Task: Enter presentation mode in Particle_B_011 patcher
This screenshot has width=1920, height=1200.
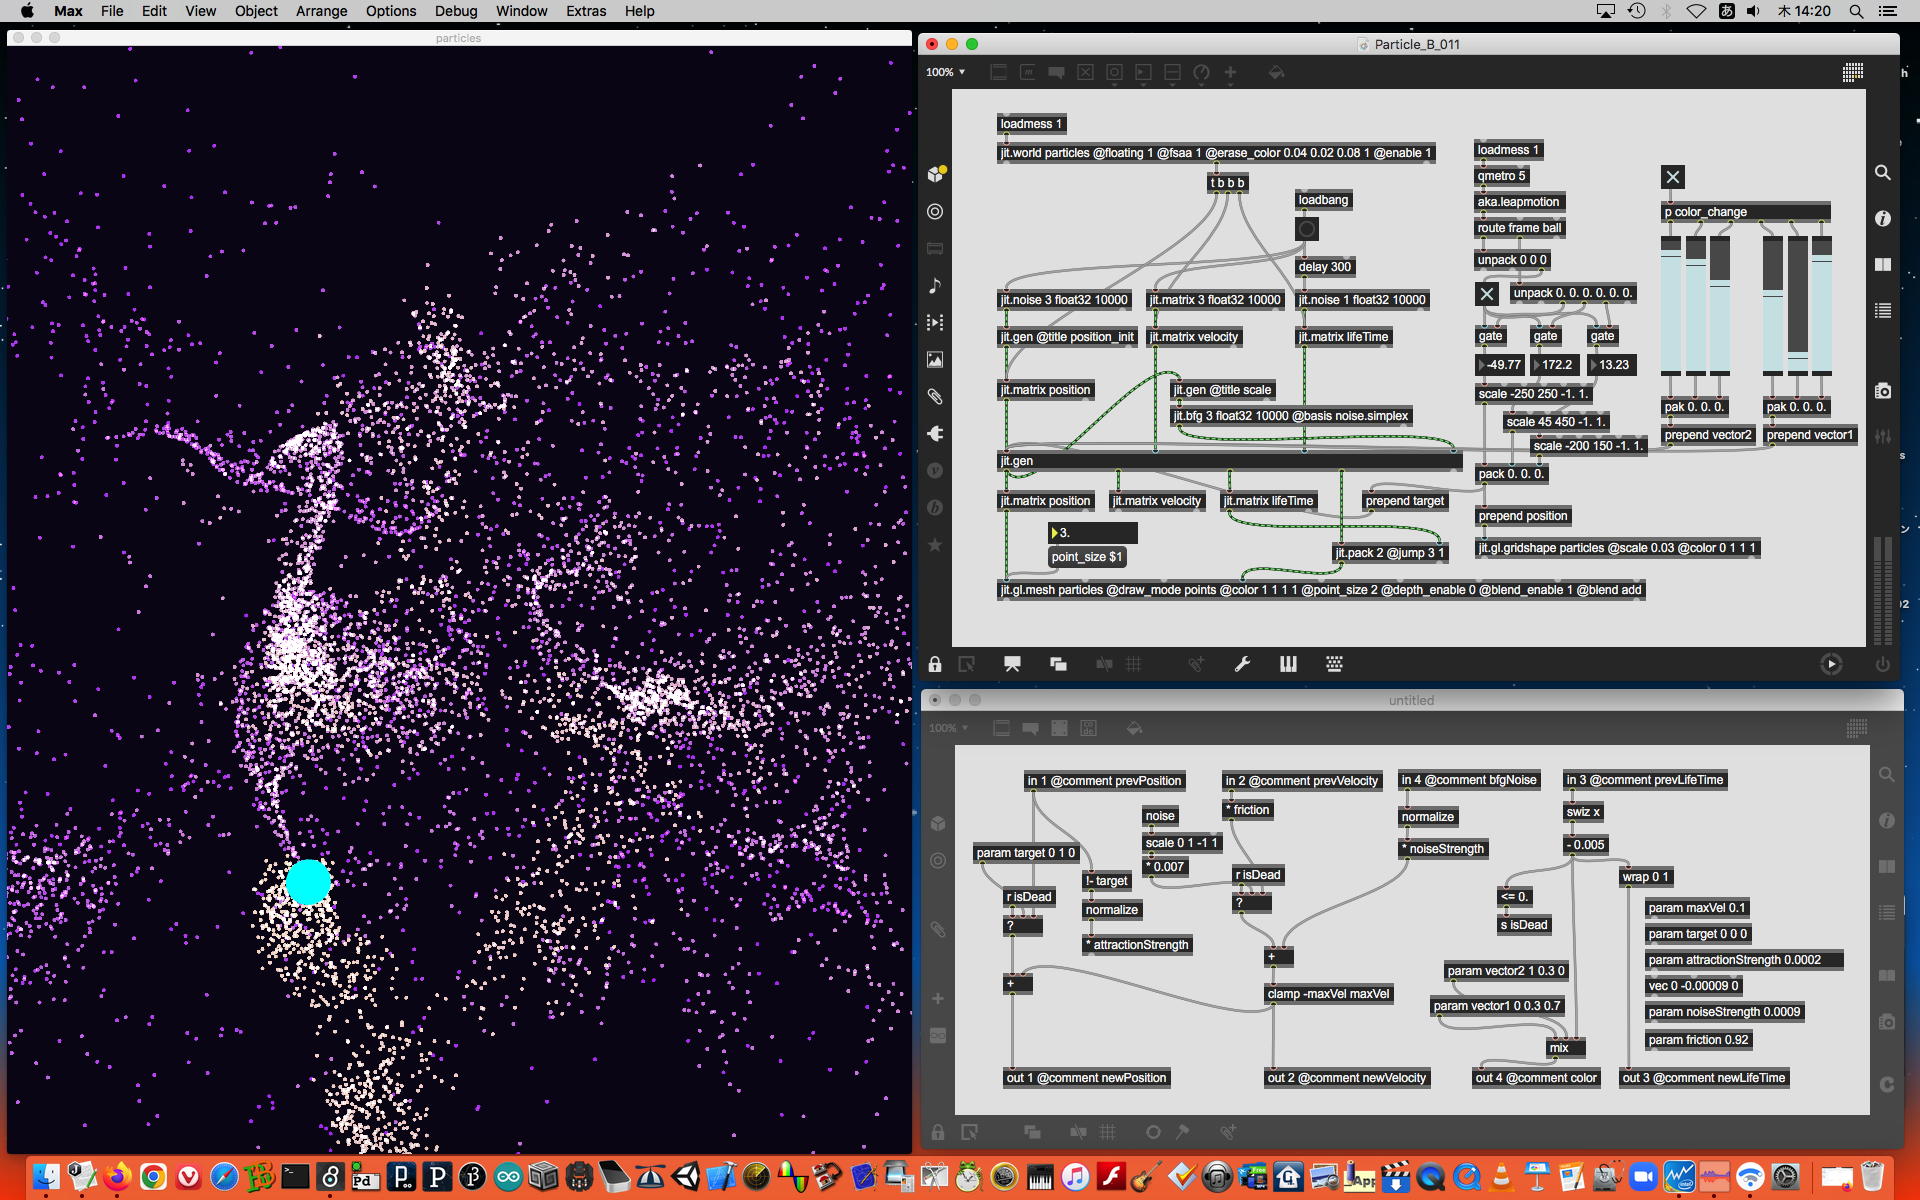Action: (1012, 664)
